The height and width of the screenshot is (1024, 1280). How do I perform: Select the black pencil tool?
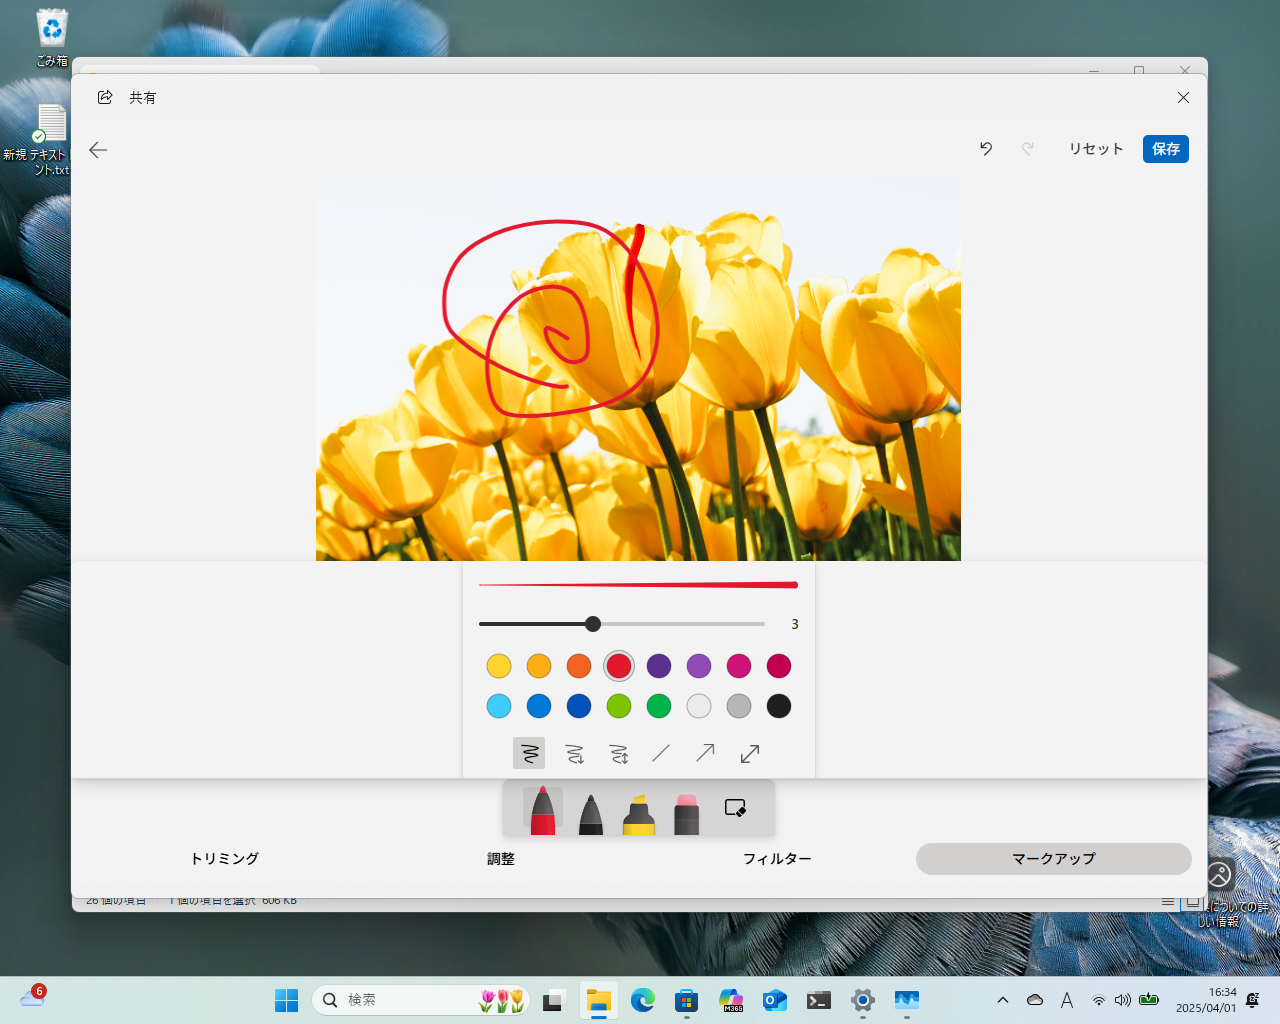click(x=591, y=813)
